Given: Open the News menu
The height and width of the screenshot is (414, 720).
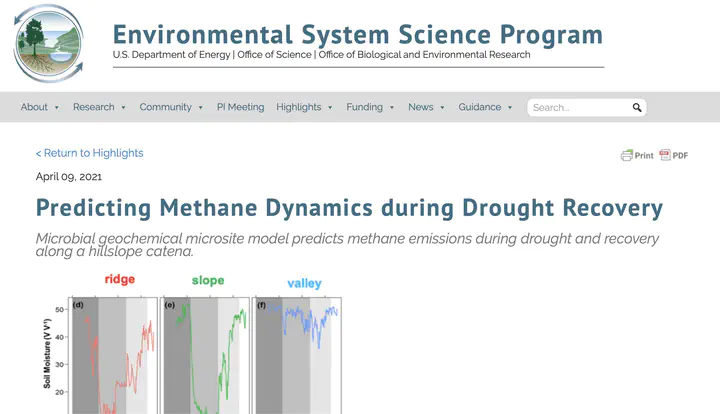Looking at the screenshot, I should tap(421, 107).
